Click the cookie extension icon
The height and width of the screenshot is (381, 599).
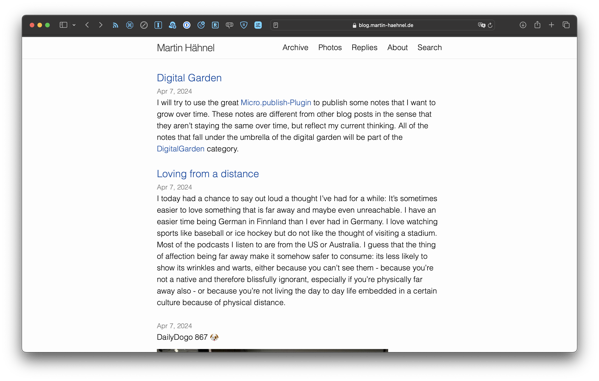coord(201,25)
